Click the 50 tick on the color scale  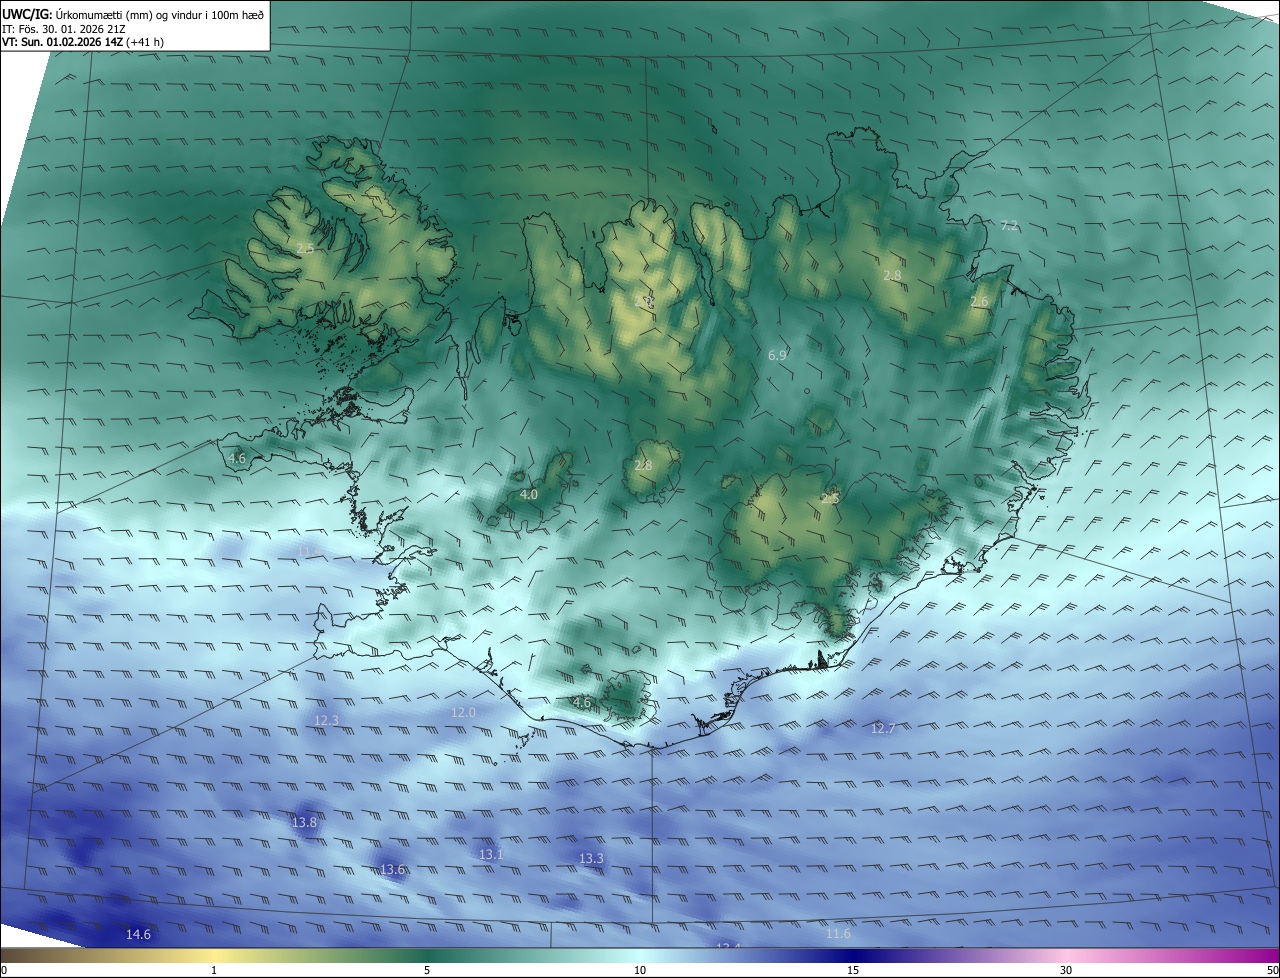[x=1272, y=970]
